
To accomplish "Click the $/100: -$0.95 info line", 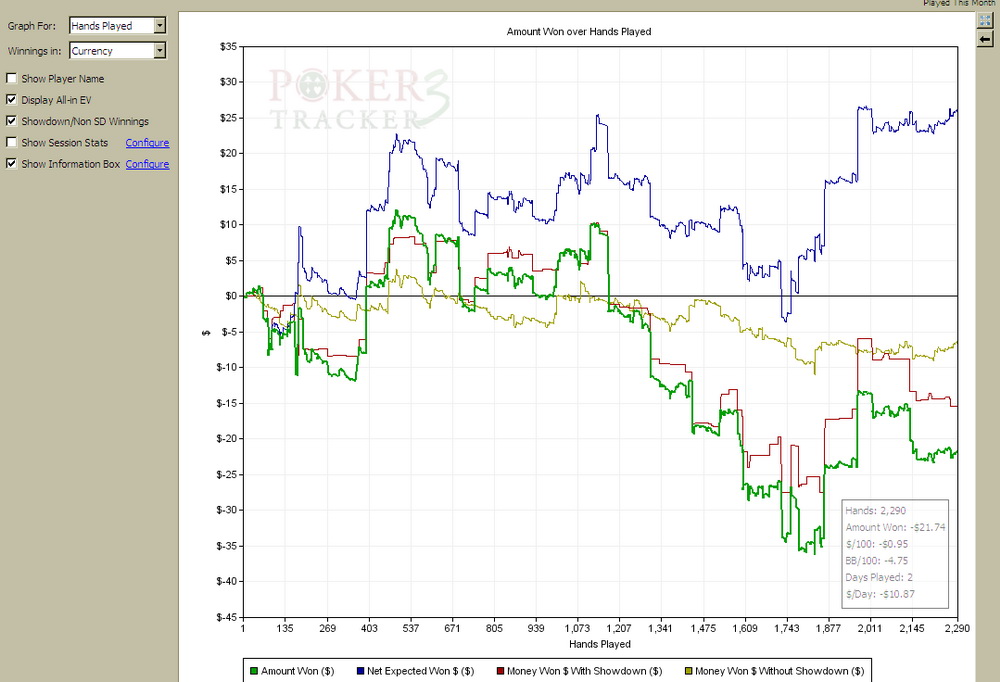I will 877,544.
